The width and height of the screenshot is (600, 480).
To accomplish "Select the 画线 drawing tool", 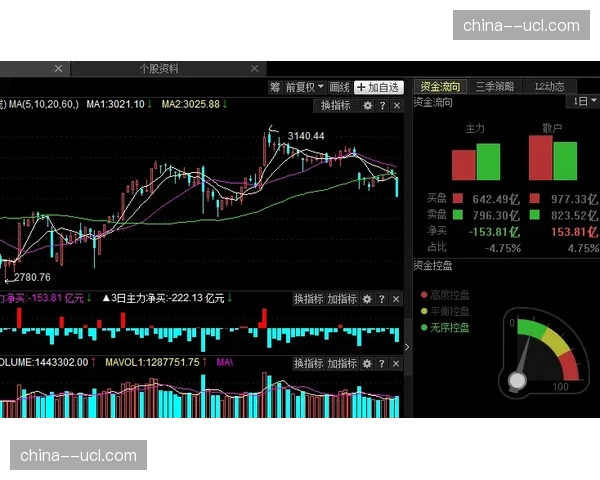I will (339, 87).
